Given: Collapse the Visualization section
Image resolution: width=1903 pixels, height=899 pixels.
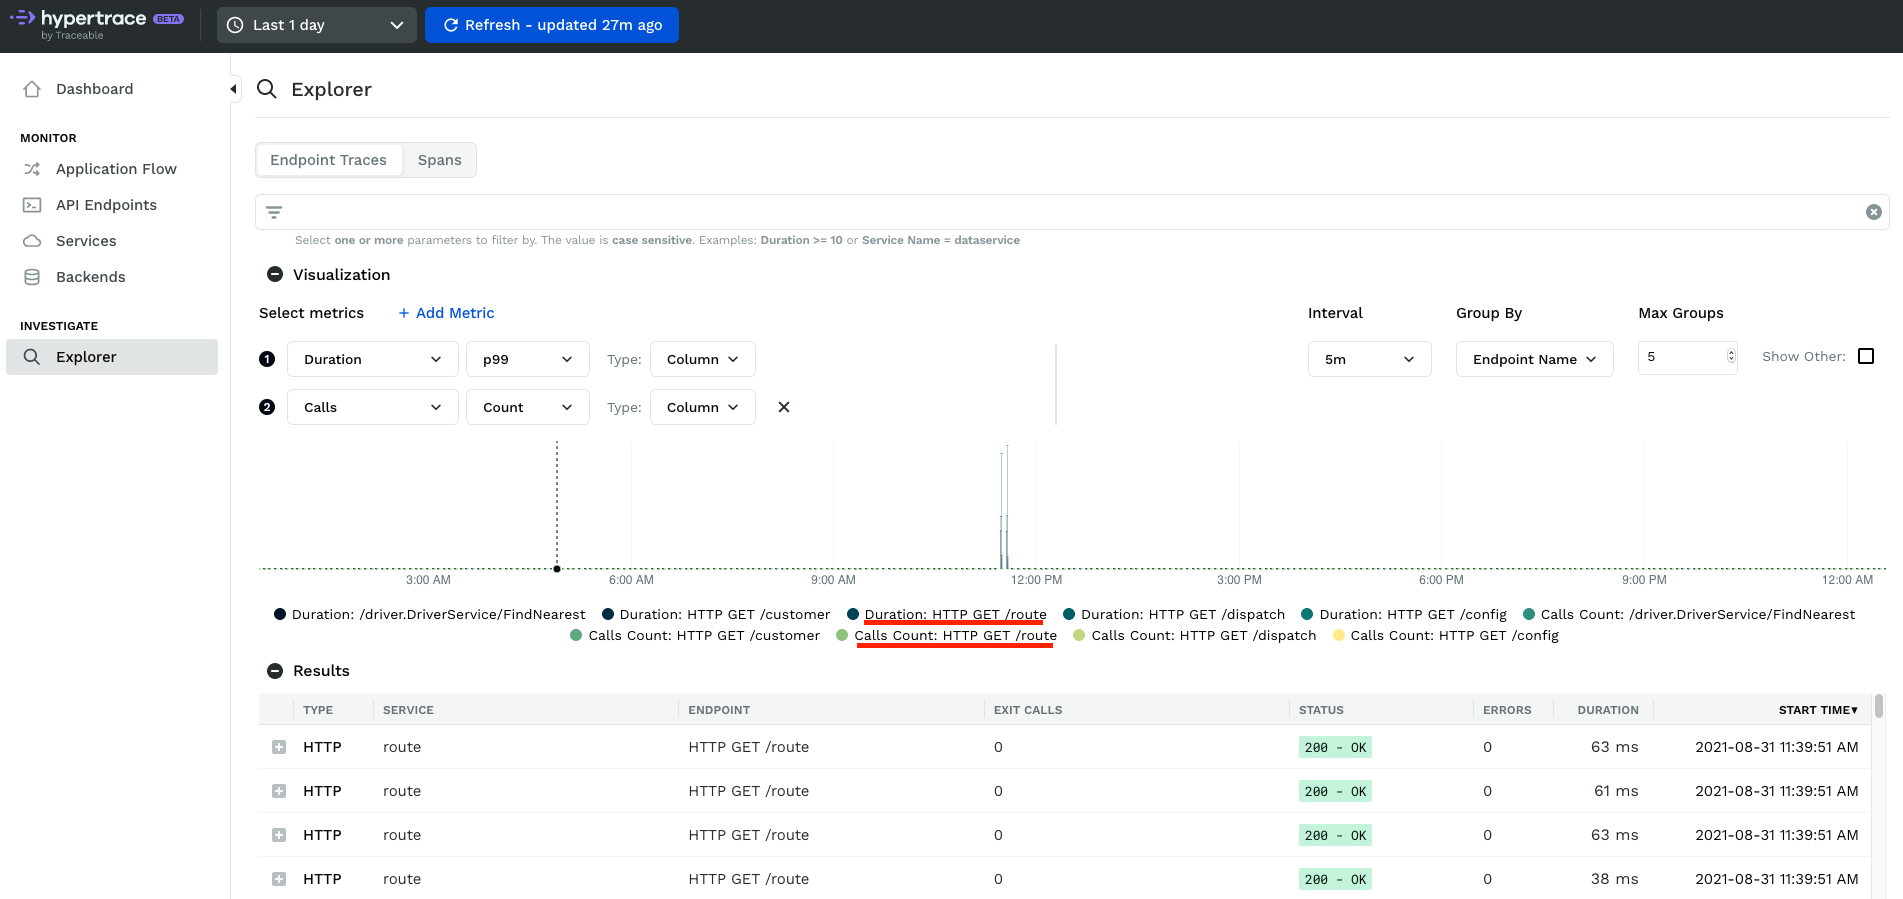Looking at the screenshot, I should [274, 275].
